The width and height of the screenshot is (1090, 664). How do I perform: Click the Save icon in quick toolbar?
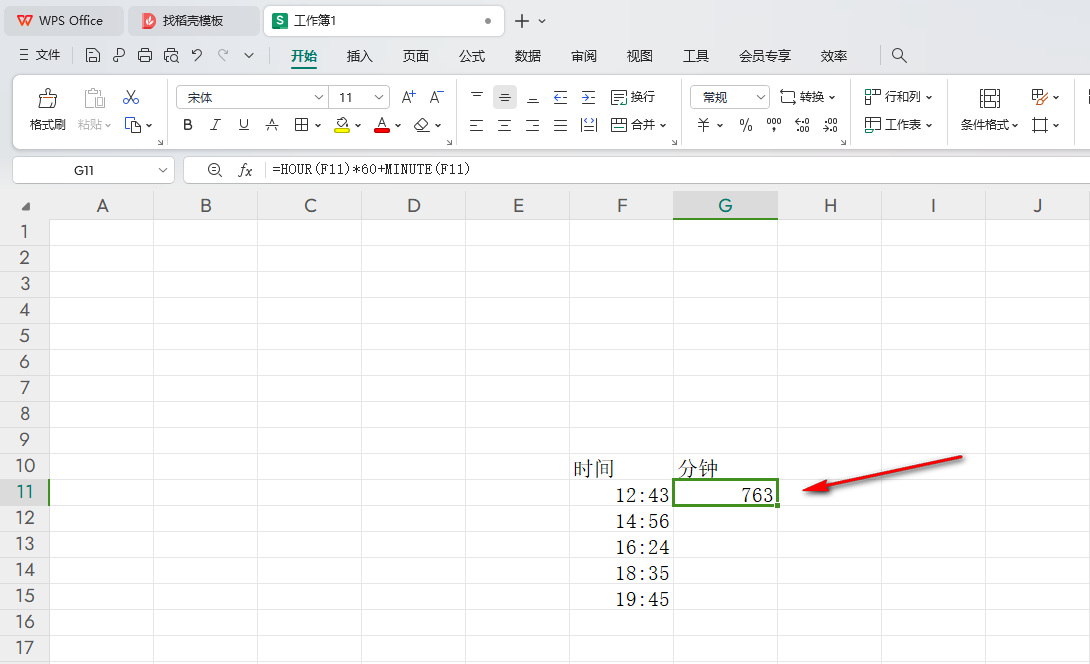pyautogui.click(x=93, y=55)
